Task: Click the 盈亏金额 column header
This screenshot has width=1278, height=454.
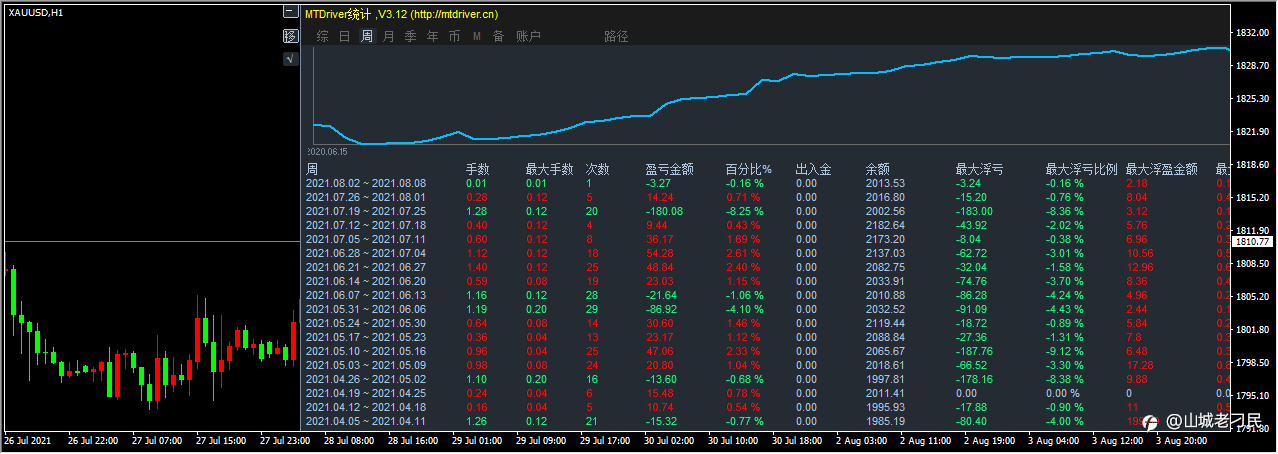Action: pos(669,169)
